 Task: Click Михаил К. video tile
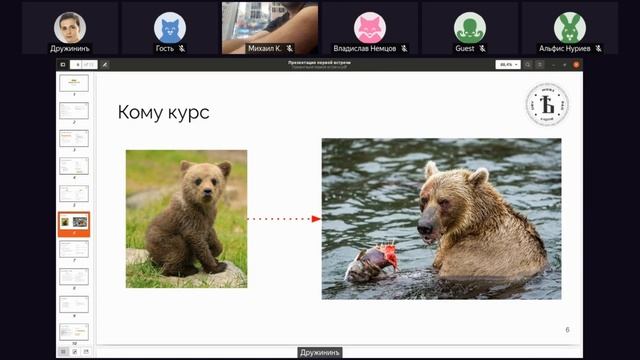(x=270, y=28)
